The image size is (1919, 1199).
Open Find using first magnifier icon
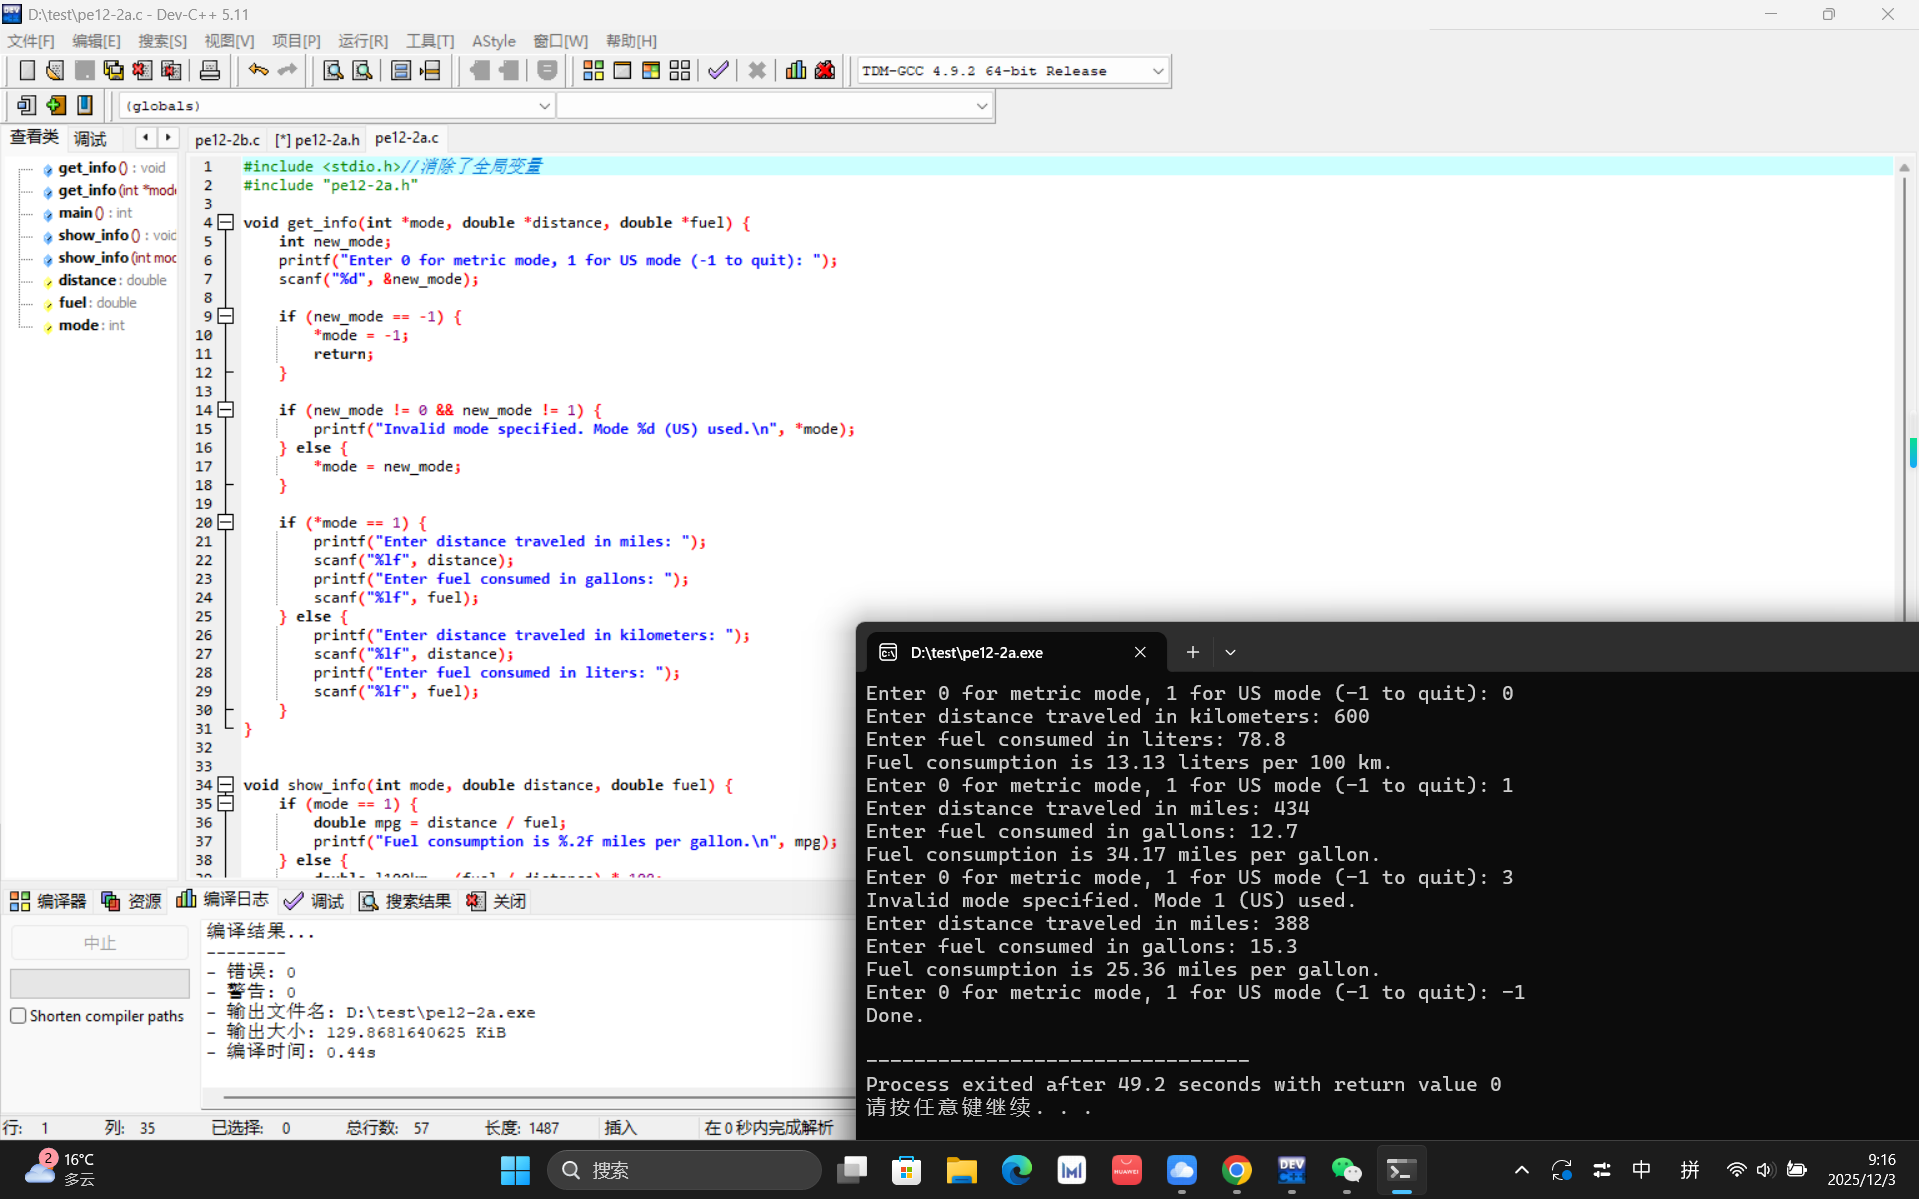(333, 70)
